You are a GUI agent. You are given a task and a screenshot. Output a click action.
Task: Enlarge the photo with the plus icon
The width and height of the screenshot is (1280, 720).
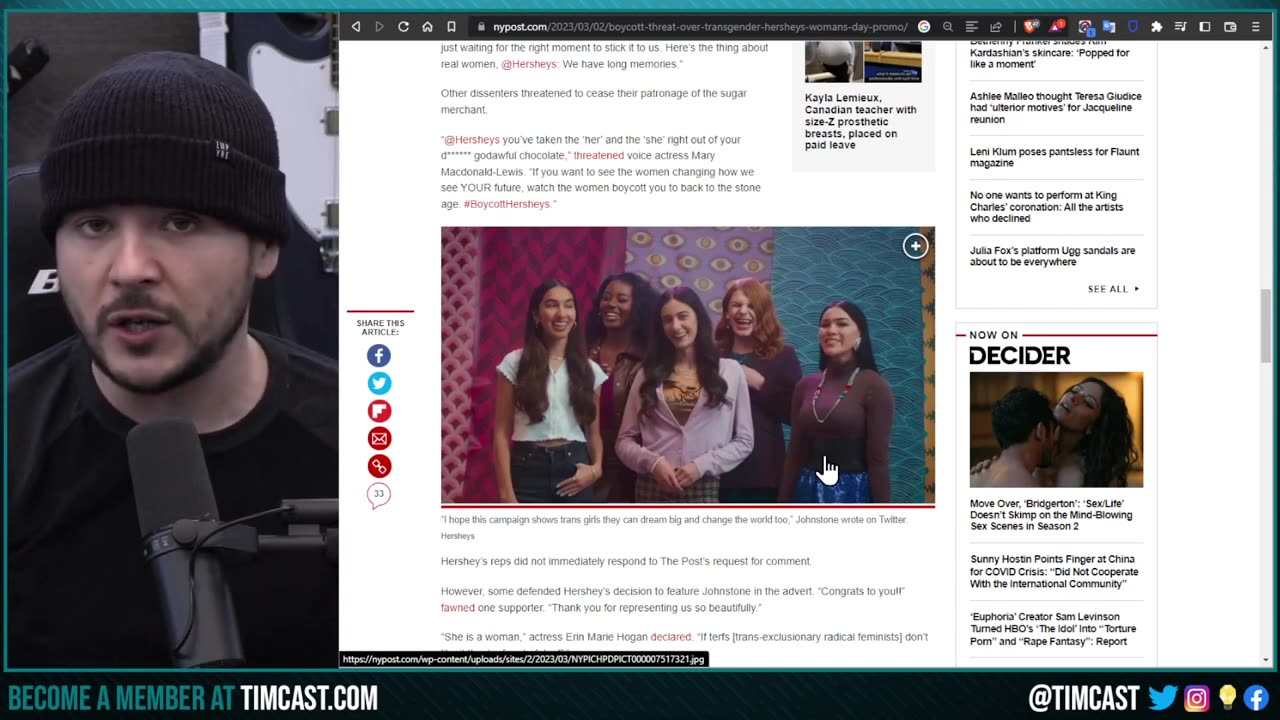(915, 246)
